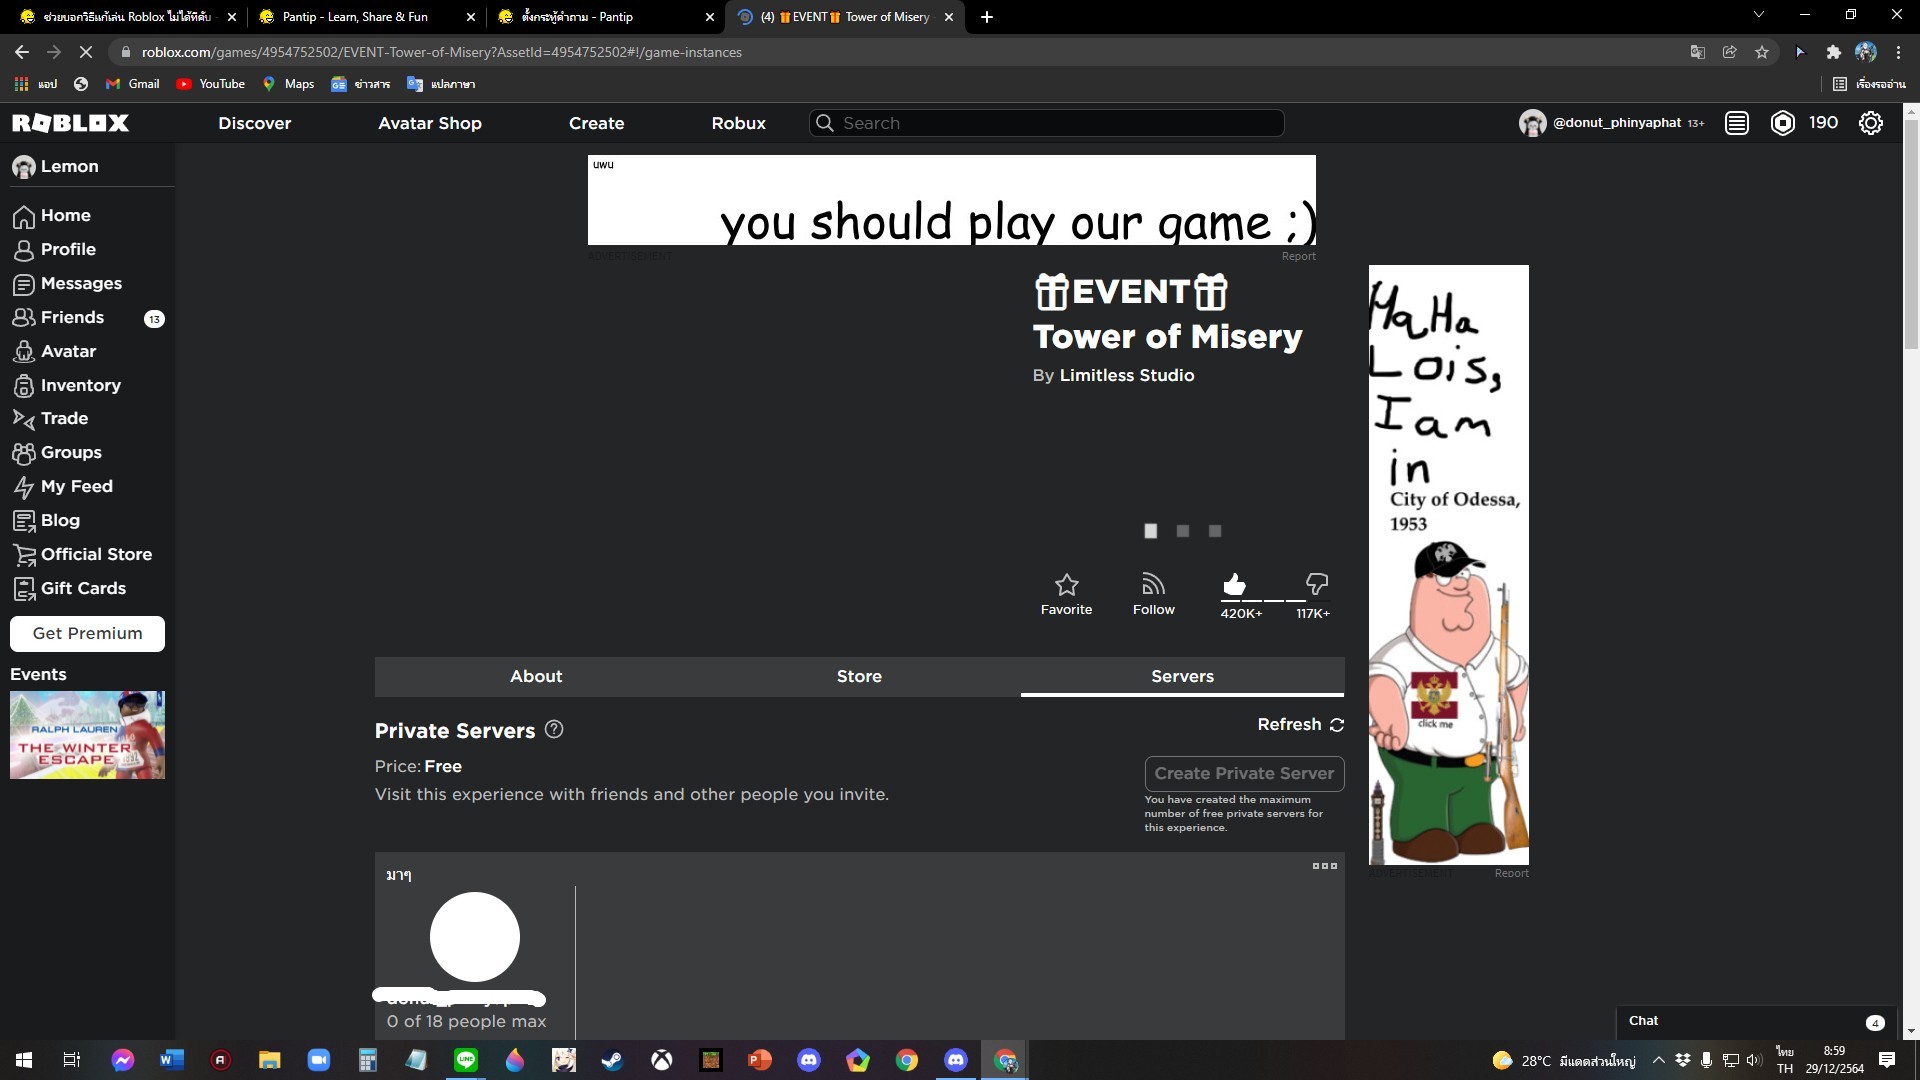The height and width of the screenshot is (1080, 1920).
Task: Select the first carousel indicator square
Action: click(x=1151, y=531)
